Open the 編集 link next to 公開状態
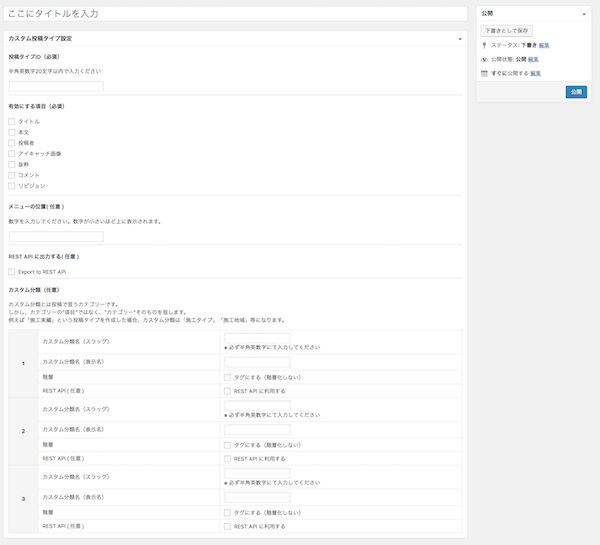 (535, 59)
